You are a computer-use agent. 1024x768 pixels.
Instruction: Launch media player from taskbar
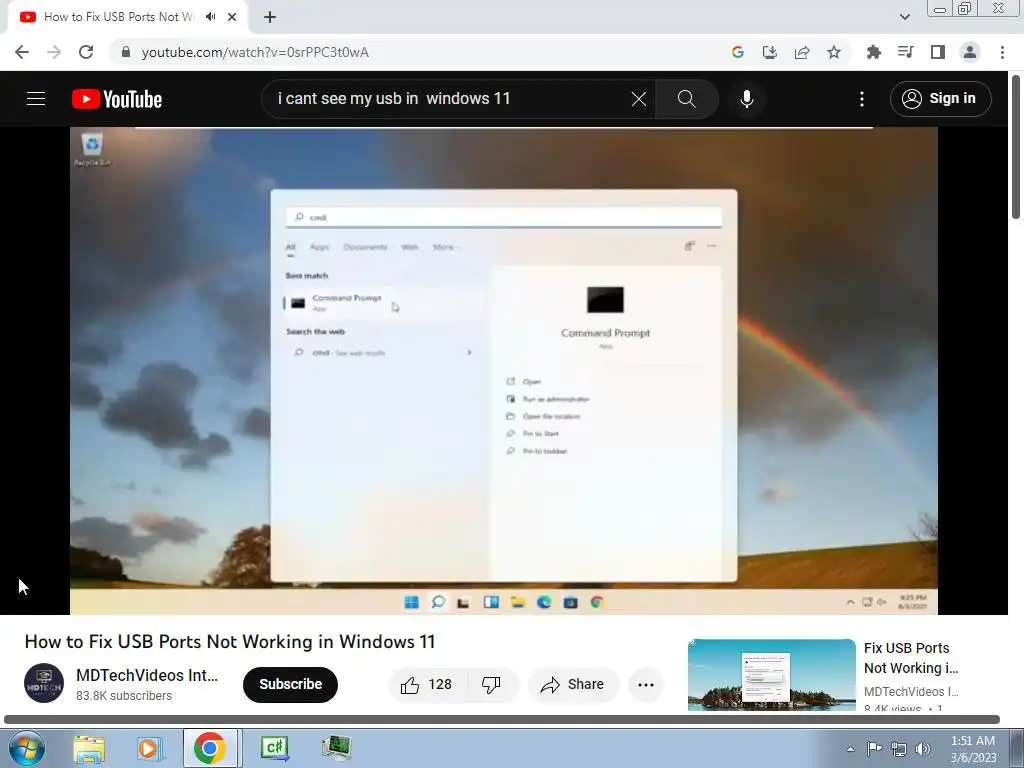click(149, 748)
